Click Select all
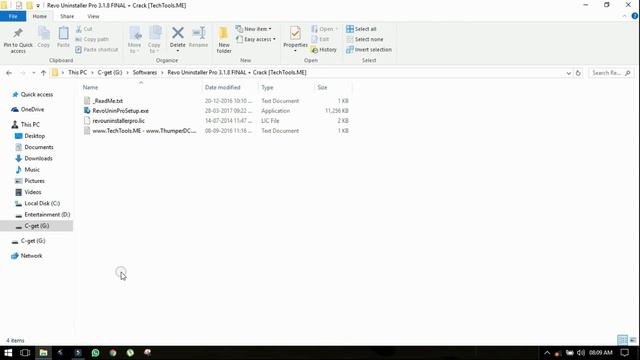The height and width of the screenshot is (360, 640). click(x=361, y=29)
